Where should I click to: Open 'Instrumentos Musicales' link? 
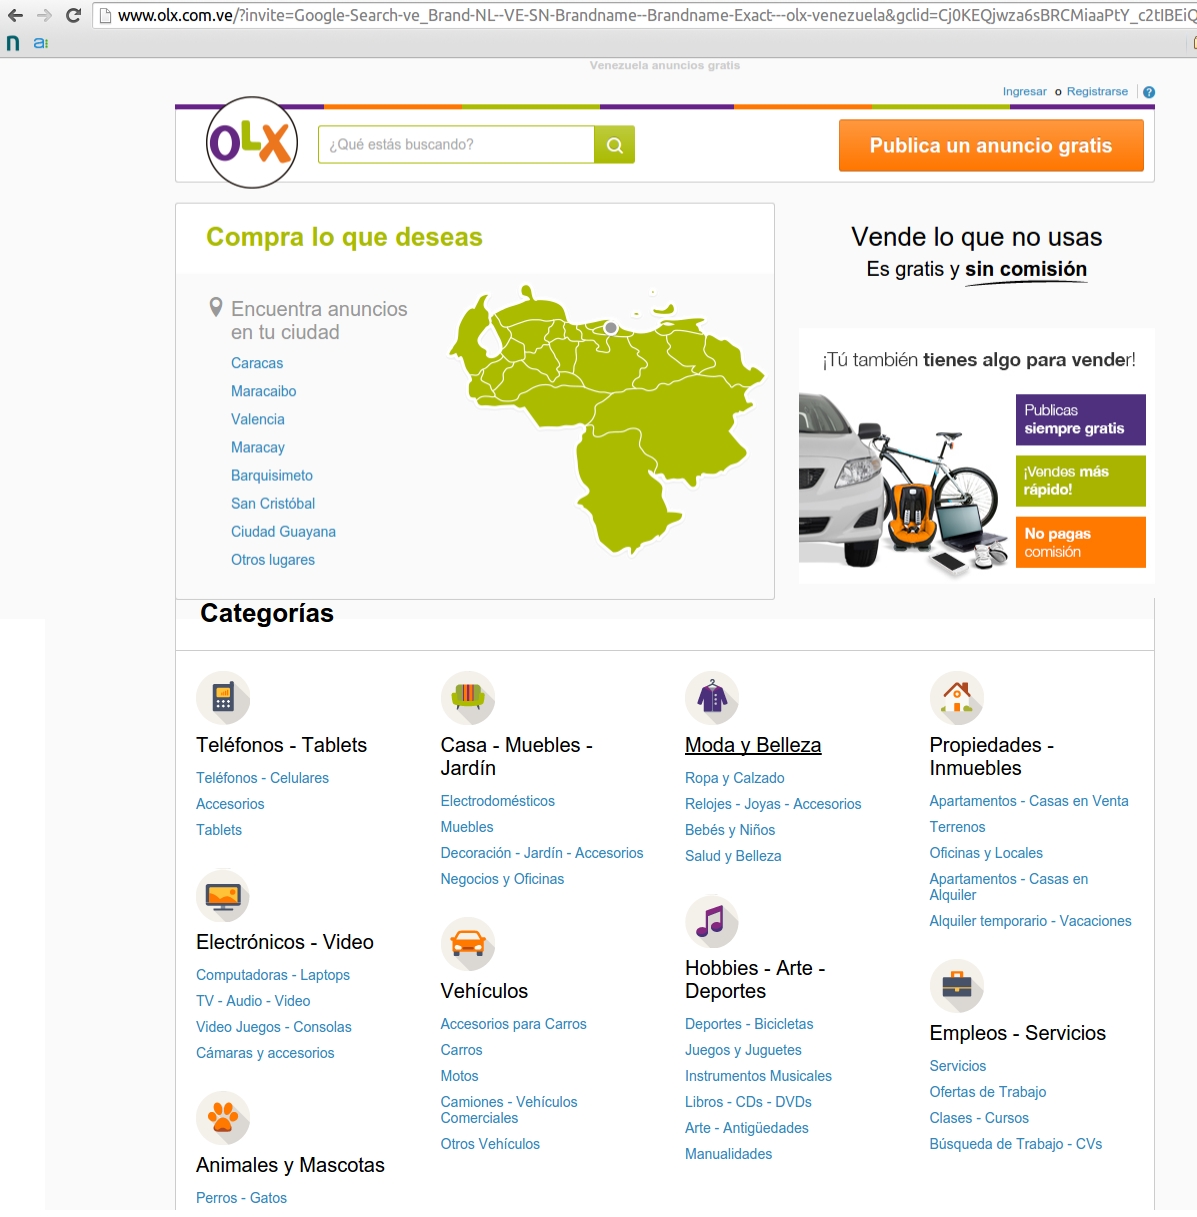point(758,1075)
